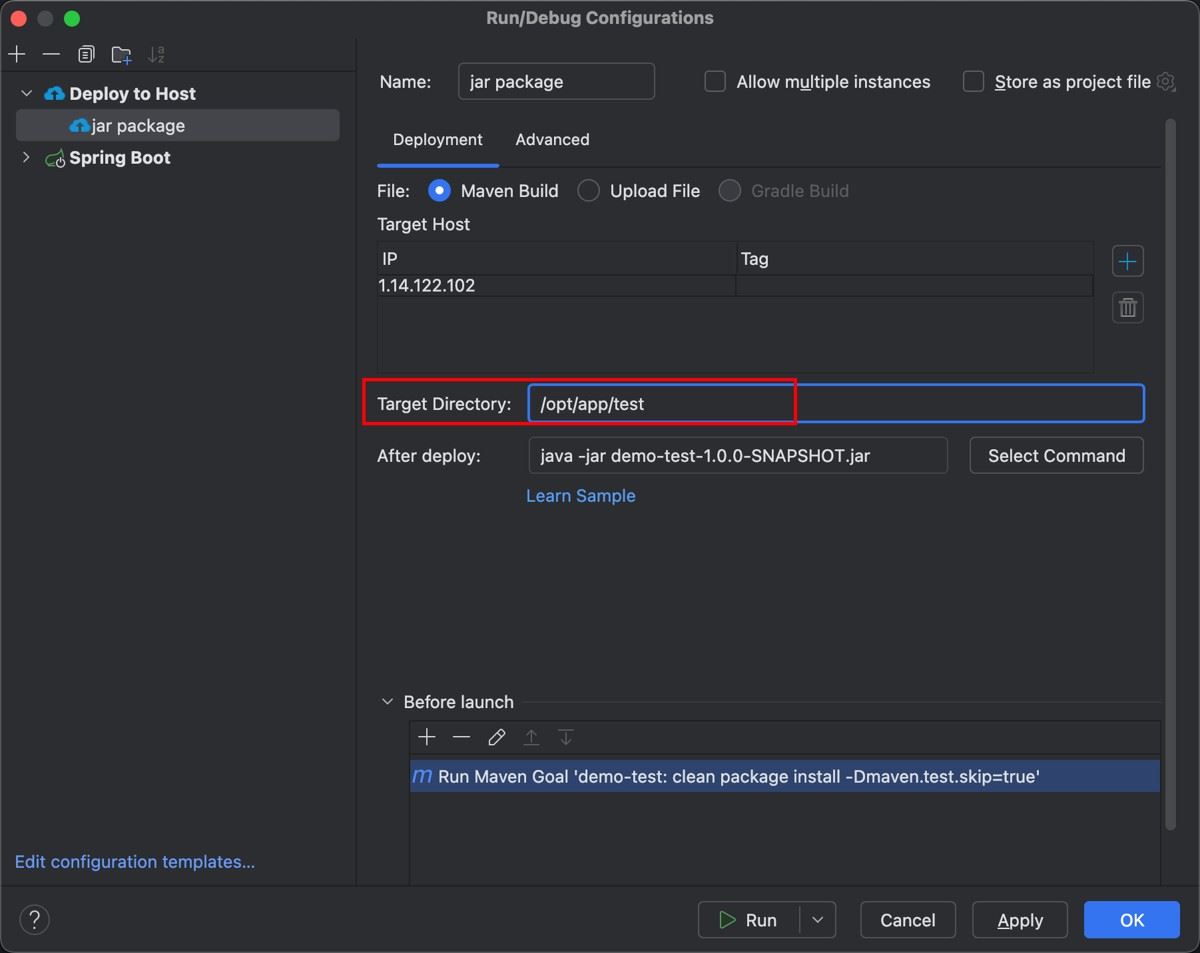Click the edit pencil icon in Before launch
The width and height of the screenshot is (1200, 953).
coord(496,738)
